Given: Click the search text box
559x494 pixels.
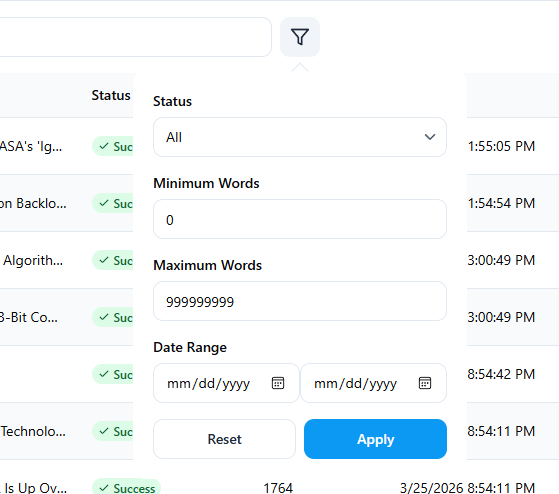Looking at the screenshot, I should point(135,37).
